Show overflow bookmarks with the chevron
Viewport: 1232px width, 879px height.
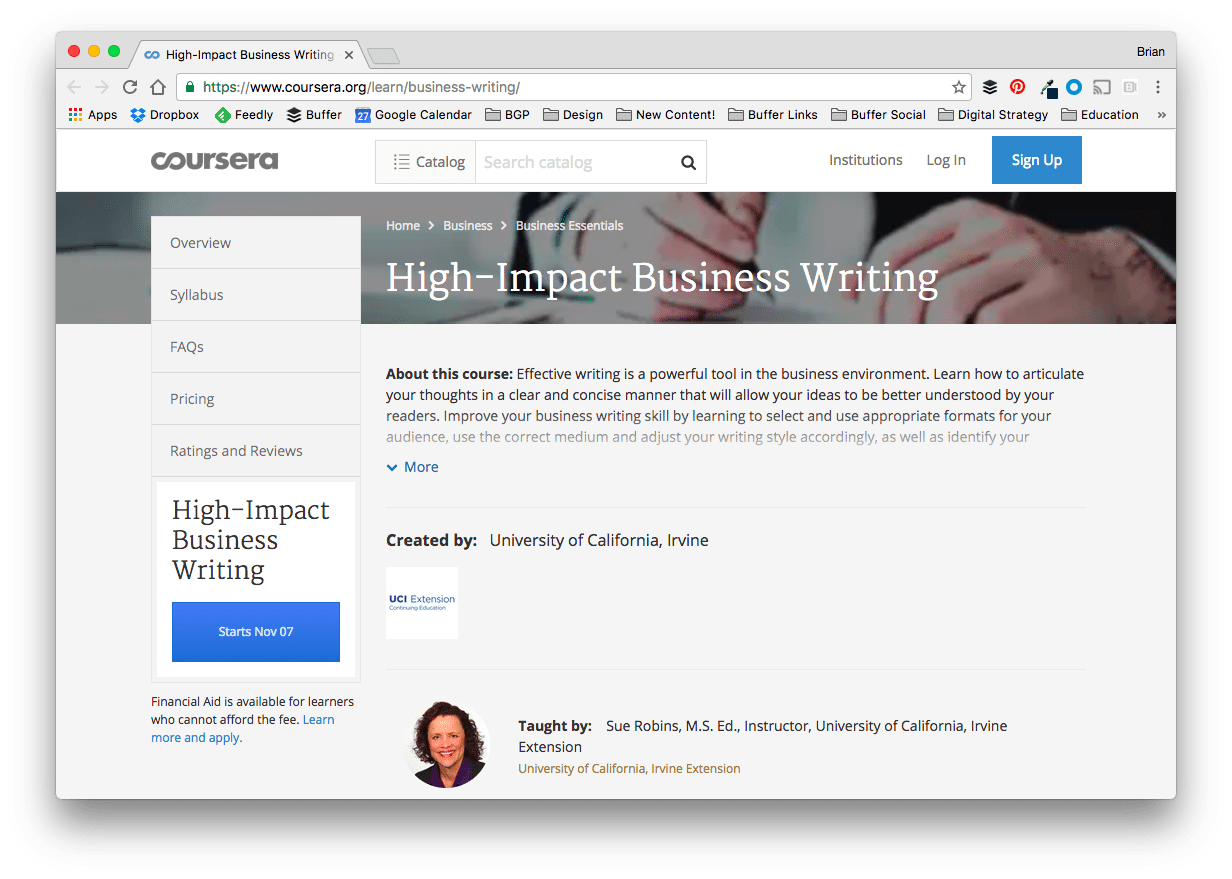pos(1162,114)
